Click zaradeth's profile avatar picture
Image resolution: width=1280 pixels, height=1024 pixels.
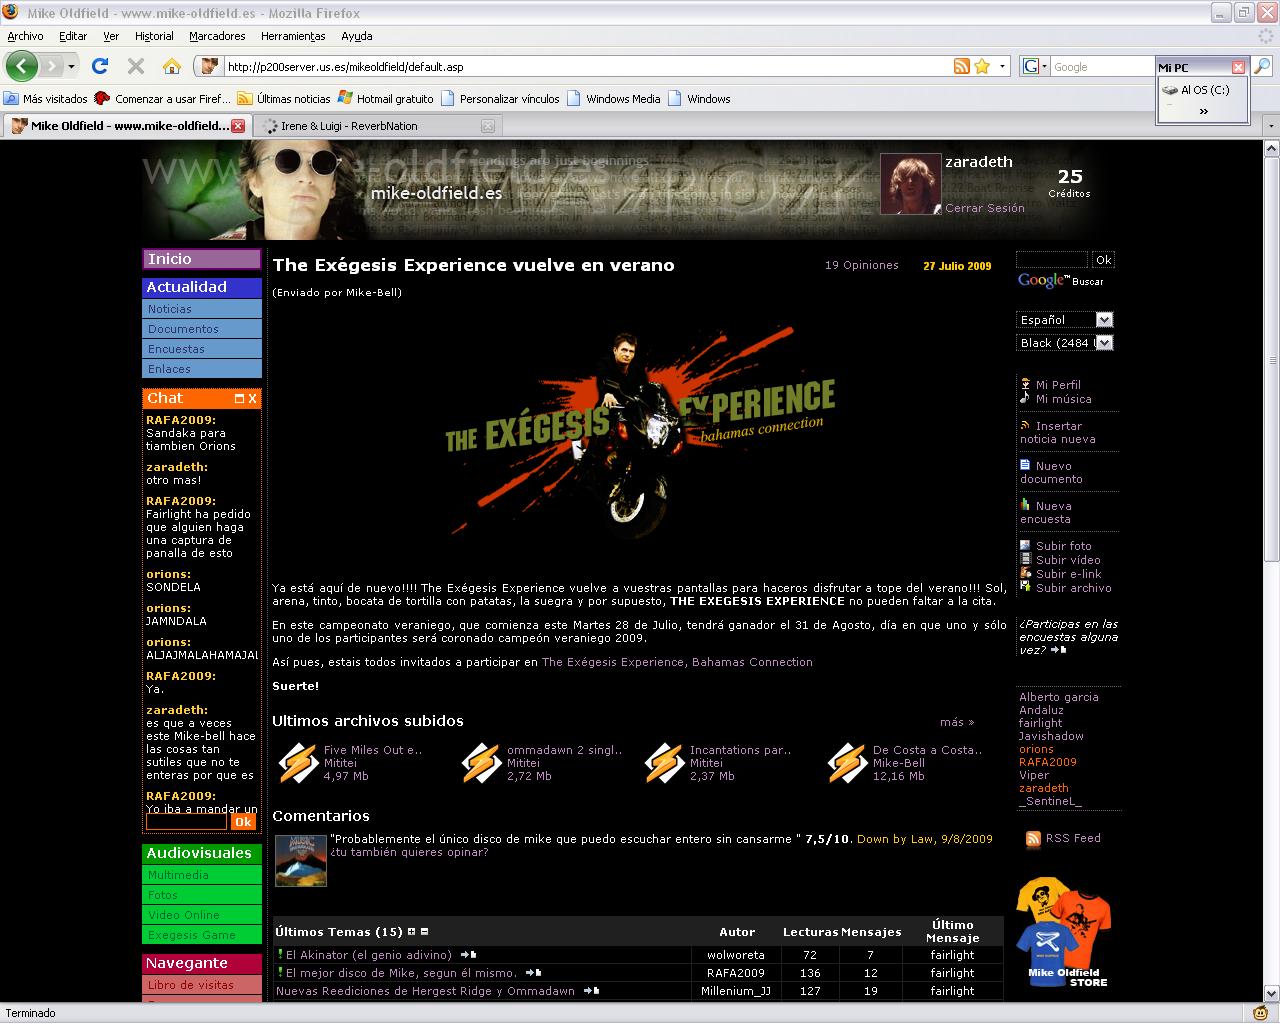coord(910,184)
